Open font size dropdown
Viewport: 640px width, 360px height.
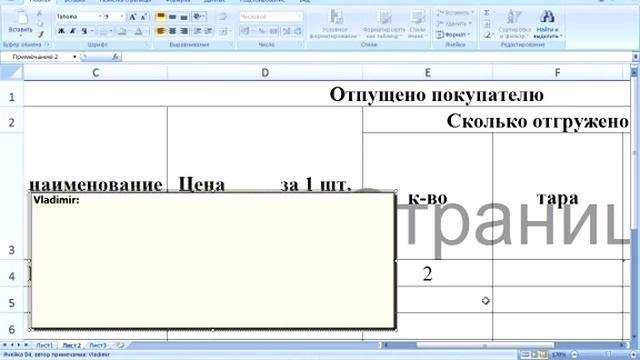point(122,17)
